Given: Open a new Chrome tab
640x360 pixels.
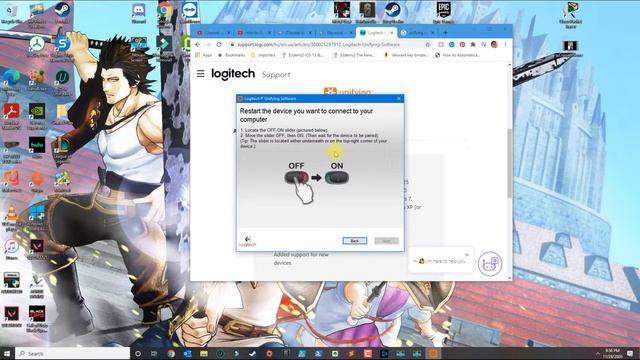Looking at the screenshot, I should coord(445,33).
